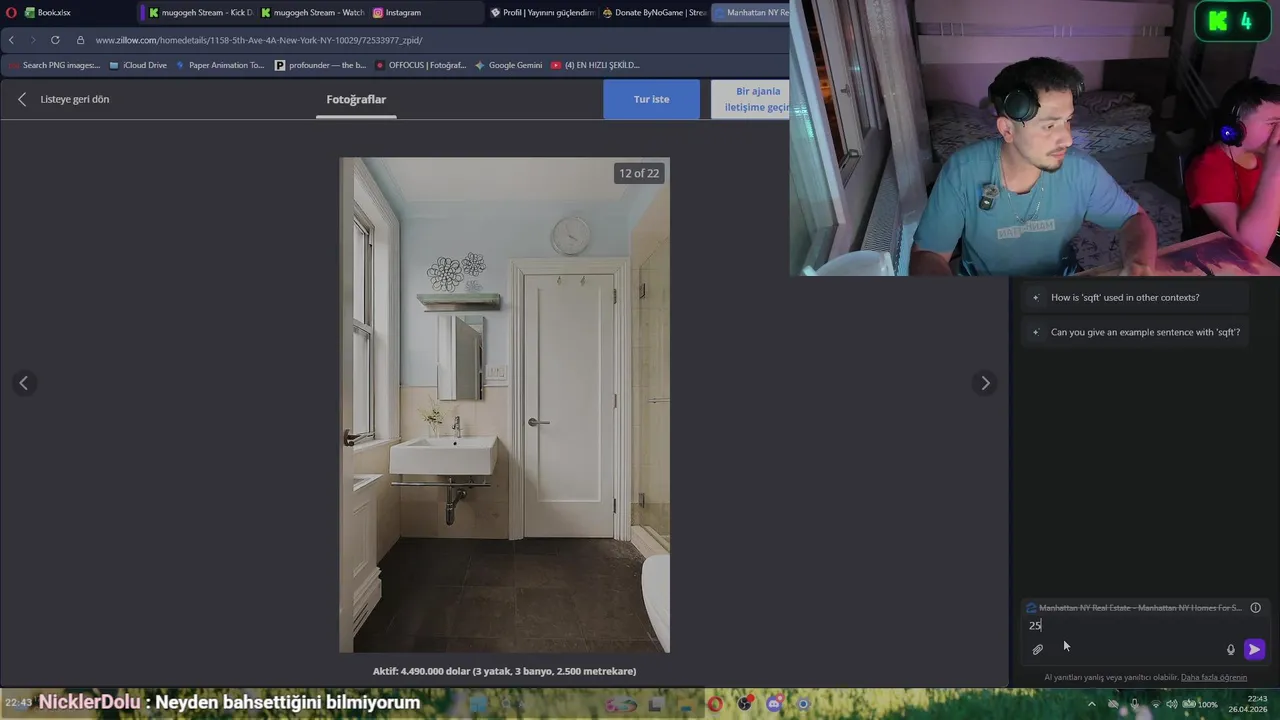Screen dimensions: 1280x720
Task: Open the iCloud Drive bookmark
Action: point(138,65)
